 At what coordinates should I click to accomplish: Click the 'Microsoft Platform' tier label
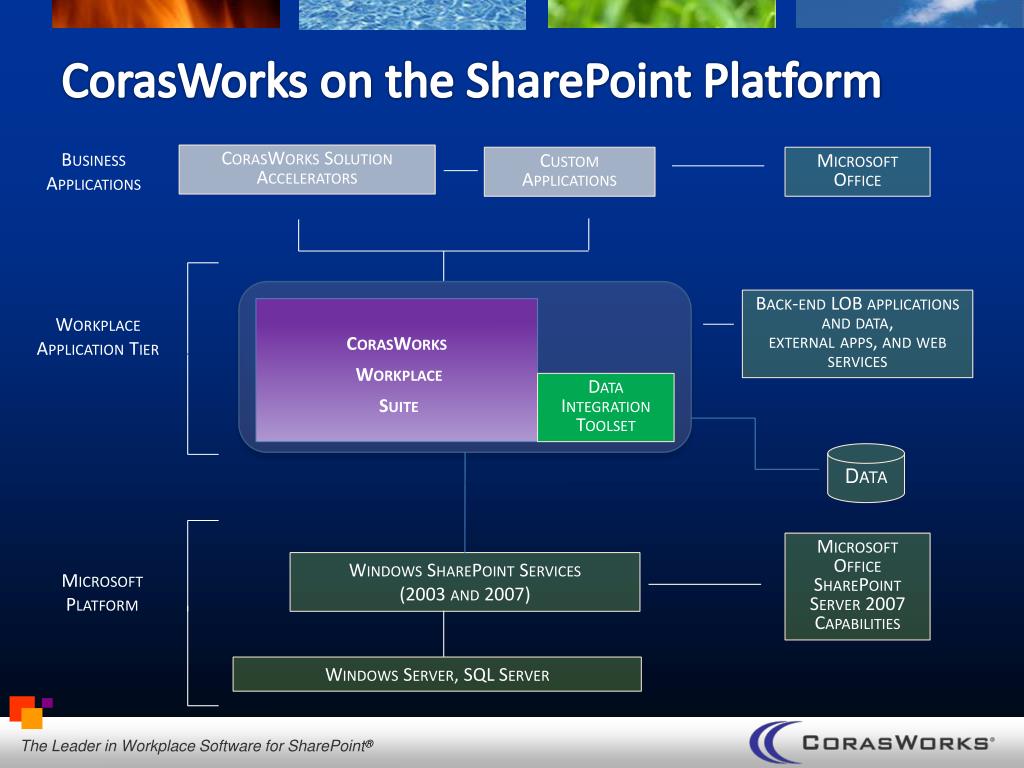(102, 592)
